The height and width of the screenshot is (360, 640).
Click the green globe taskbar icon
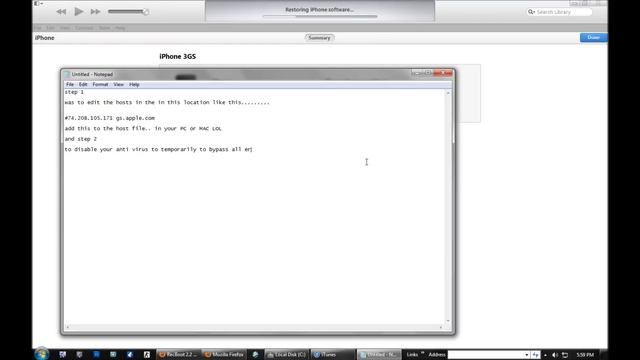(256, 355)
